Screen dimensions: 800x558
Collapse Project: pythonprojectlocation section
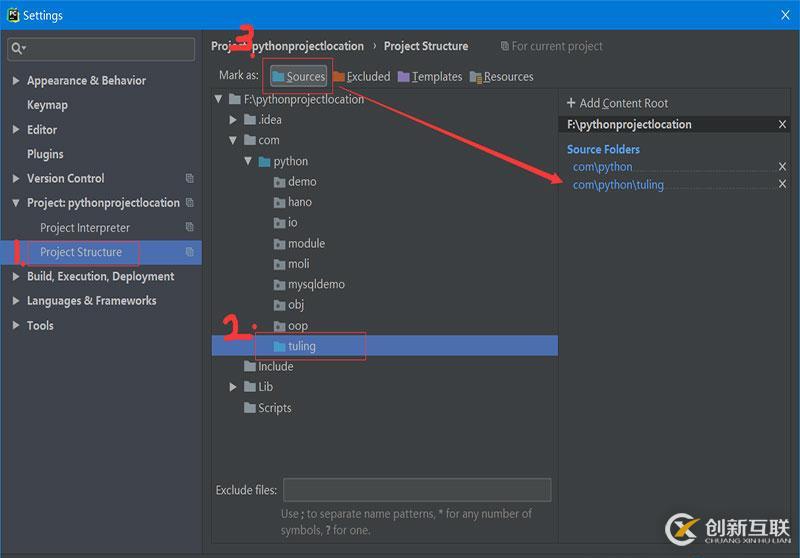pyautogui.click(x=16, y=203)
